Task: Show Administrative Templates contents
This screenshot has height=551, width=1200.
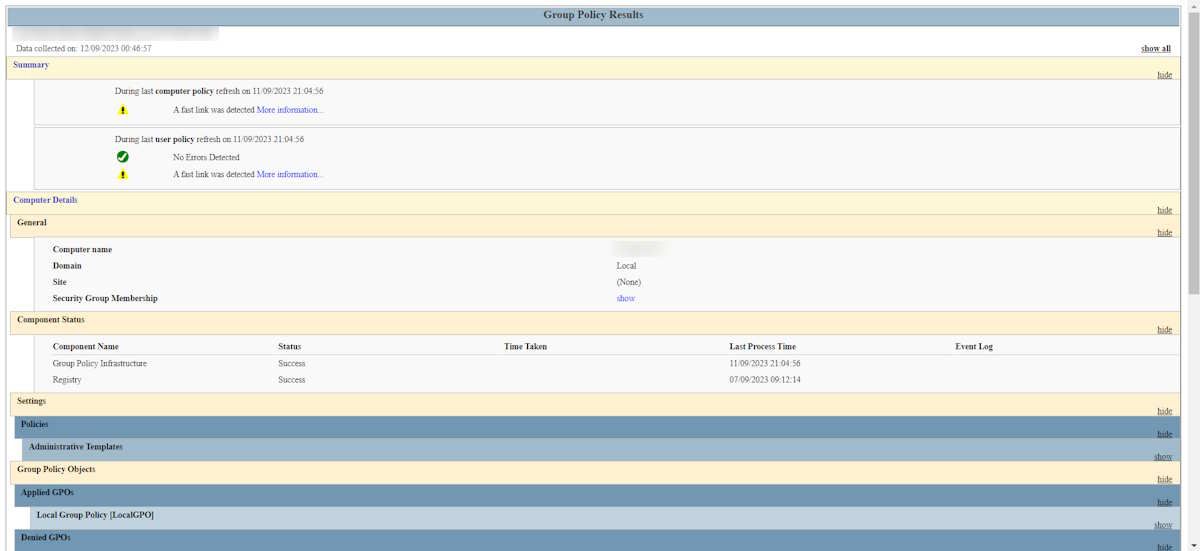Action: pyautogui.click(x=1162, y=456)
